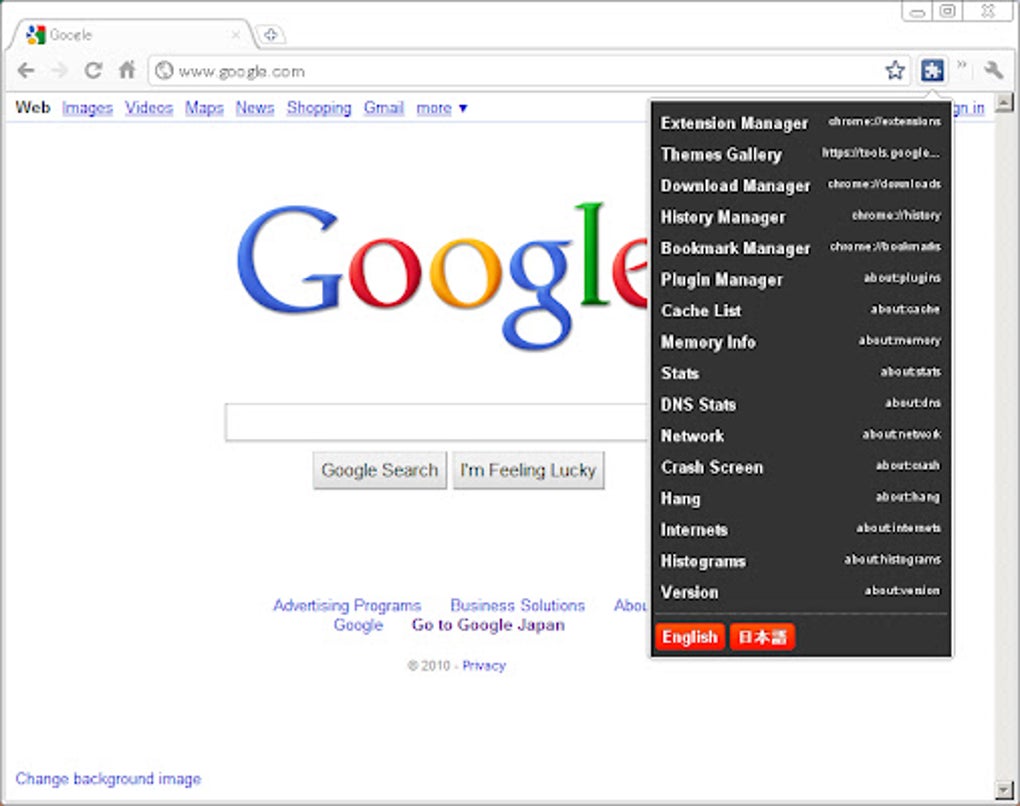Select Internets entry in popup
1020x806 pixels.
[x=801, y=530]
